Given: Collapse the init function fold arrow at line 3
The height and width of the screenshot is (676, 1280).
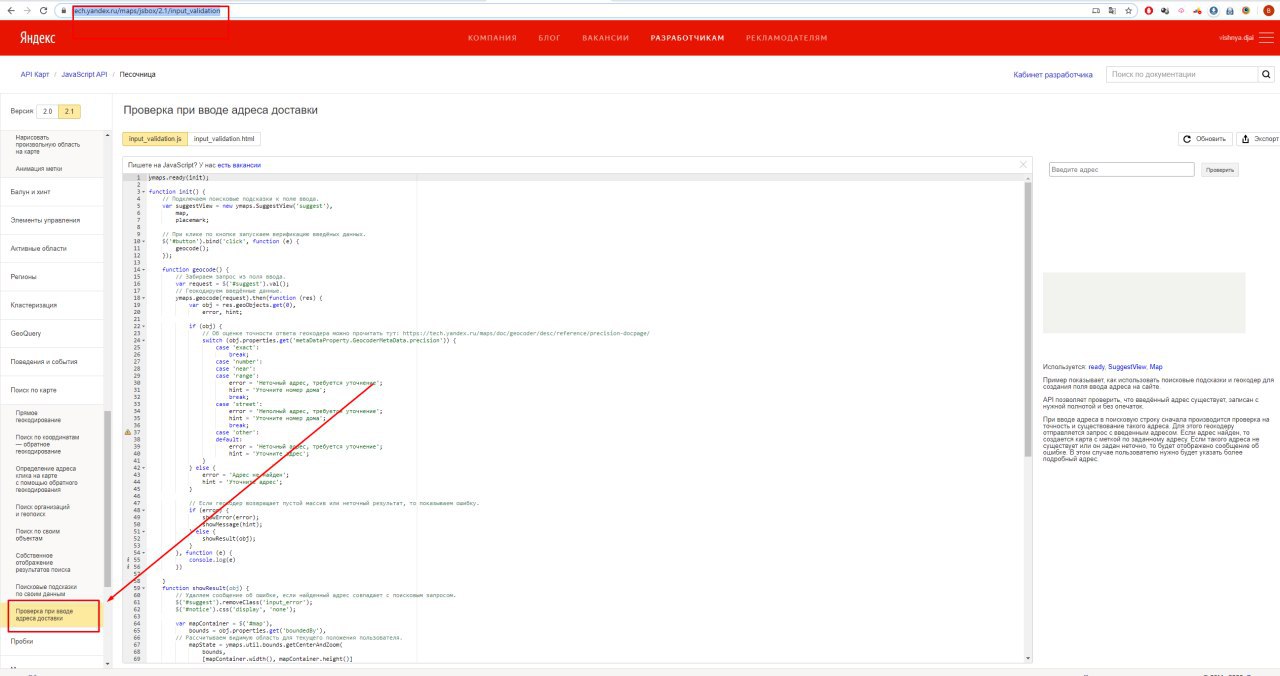Looking at the screenshot, I should click(x=143, y=190).
